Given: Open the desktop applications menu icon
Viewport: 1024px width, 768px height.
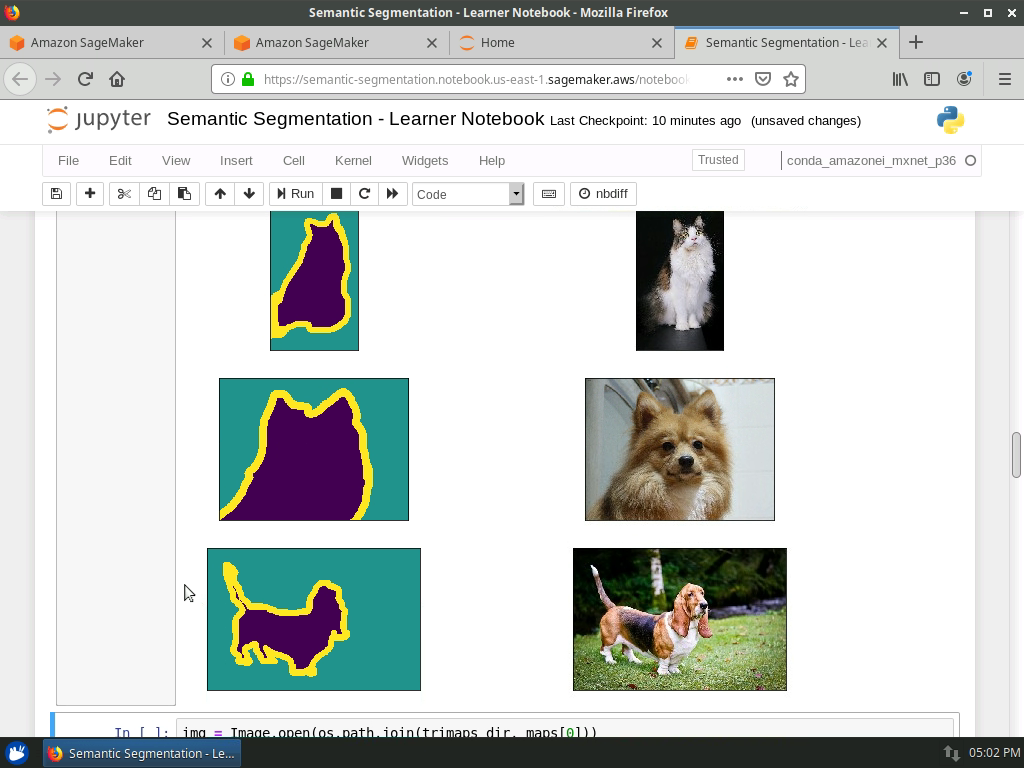Looking at the screenshot, I should (16, 753).
